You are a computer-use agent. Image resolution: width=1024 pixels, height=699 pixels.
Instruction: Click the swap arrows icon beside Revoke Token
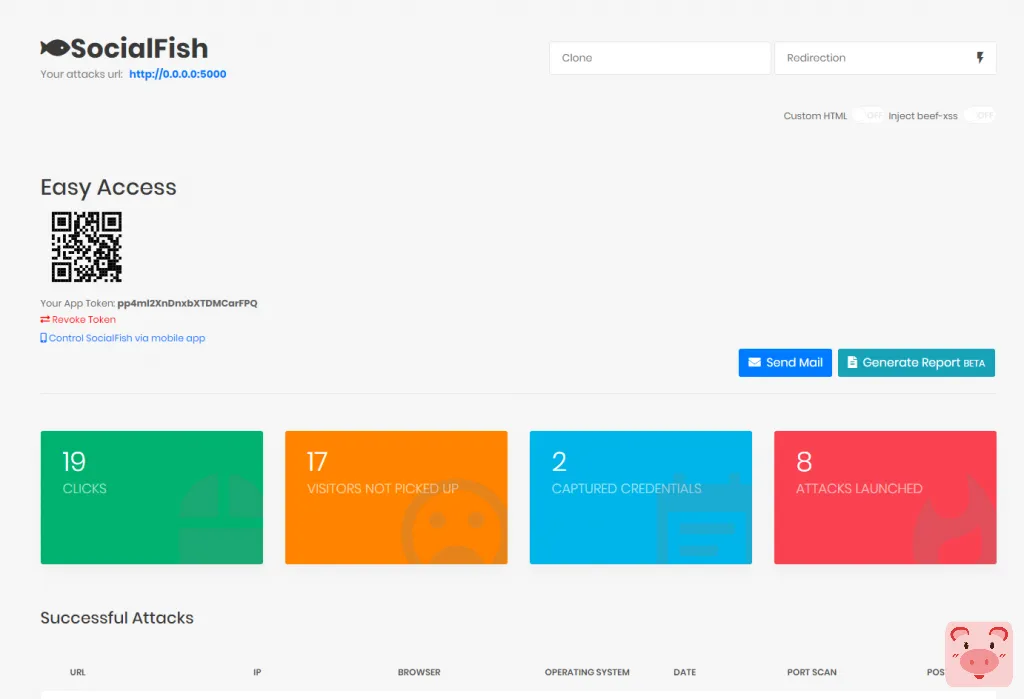click(x=45, y=319)
